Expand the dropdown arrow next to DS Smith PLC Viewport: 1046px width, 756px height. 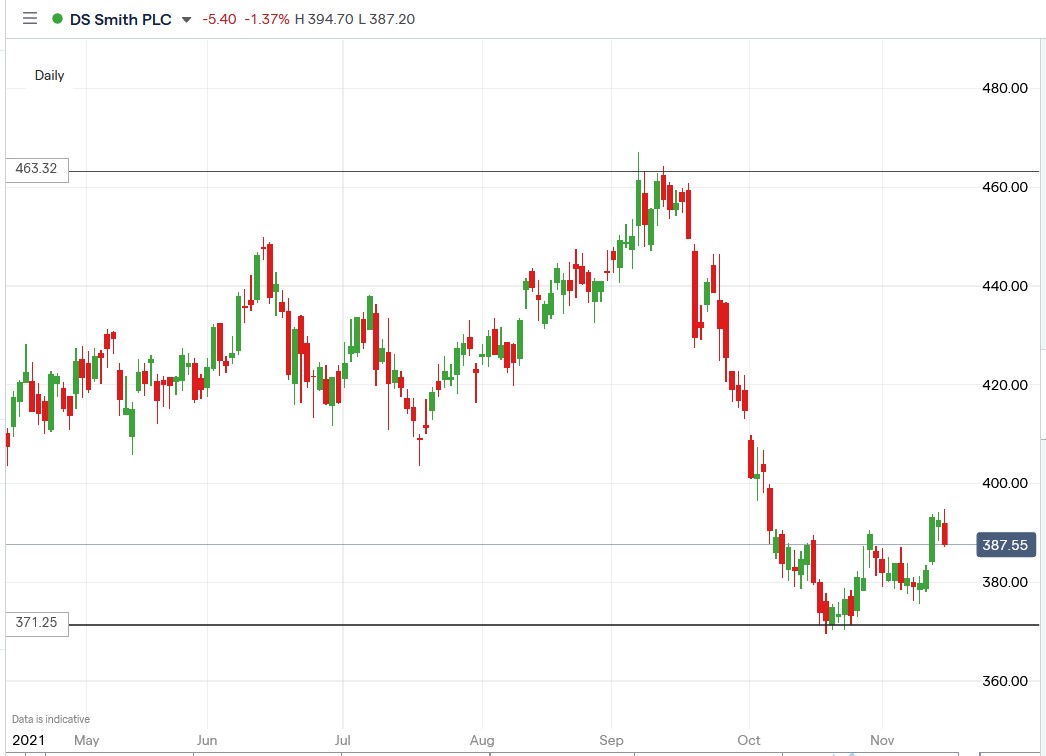pyautogui.click(x=187, y=19)
